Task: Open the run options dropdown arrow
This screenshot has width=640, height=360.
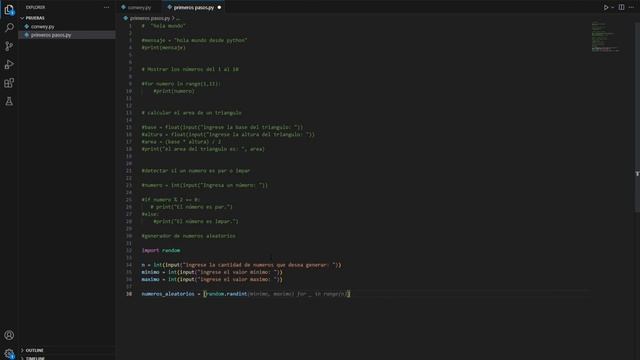Action: pyautogui.click(x=613, y=7)
